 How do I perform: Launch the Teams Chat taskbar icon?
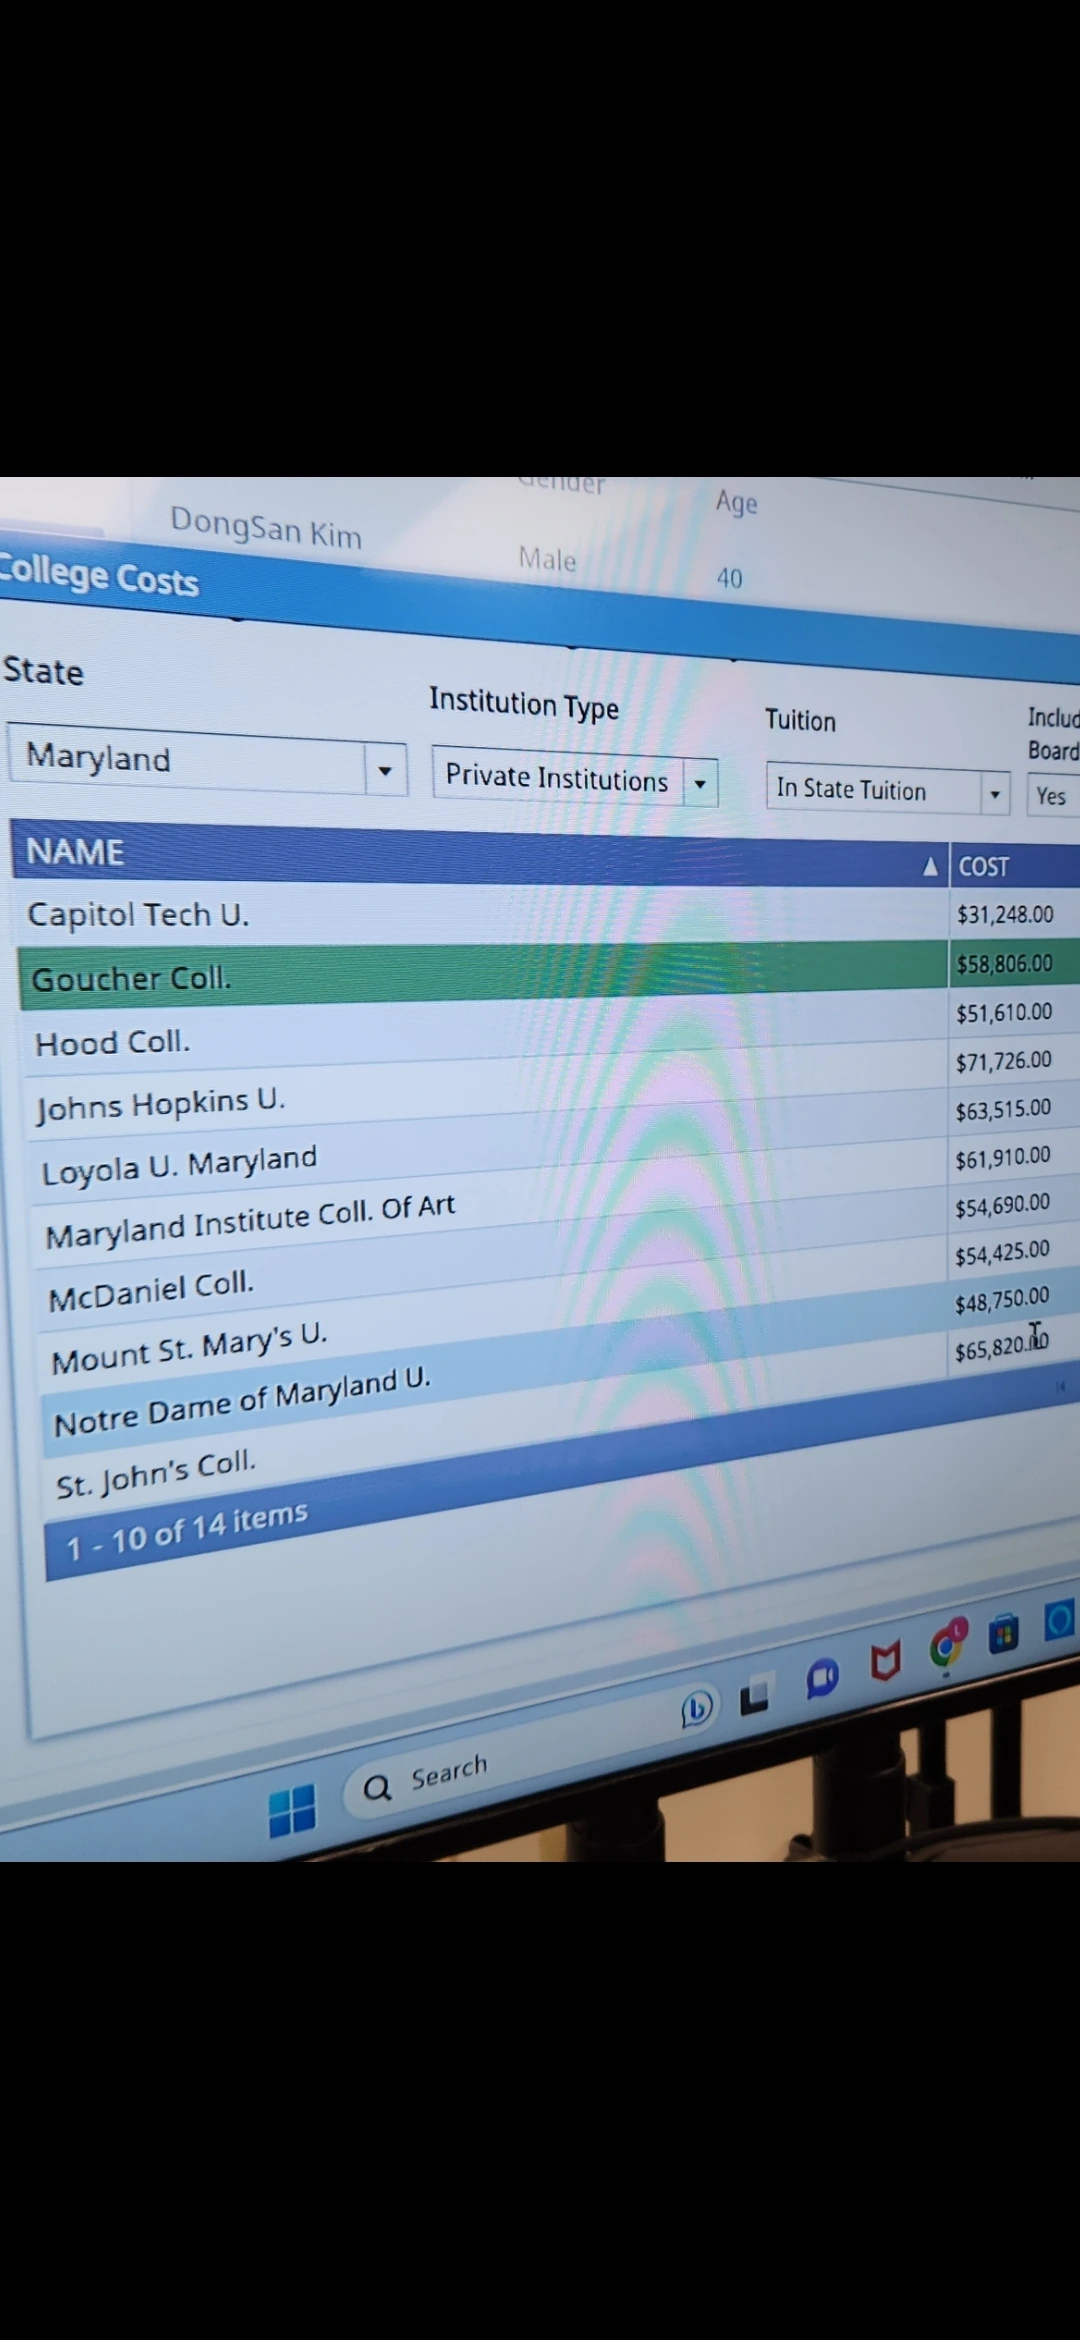(x=821, y=1679)
